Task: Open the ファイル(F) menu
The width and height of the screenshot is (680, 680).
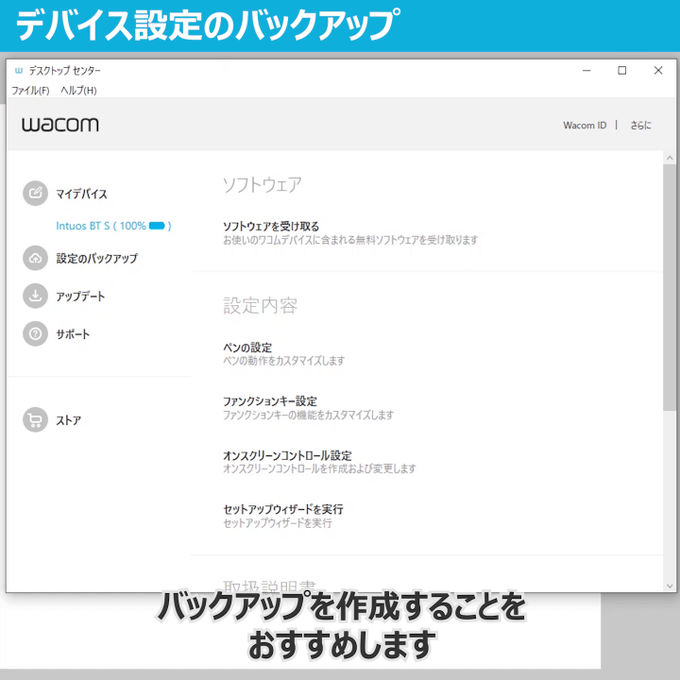Action: tap(30, 90)
